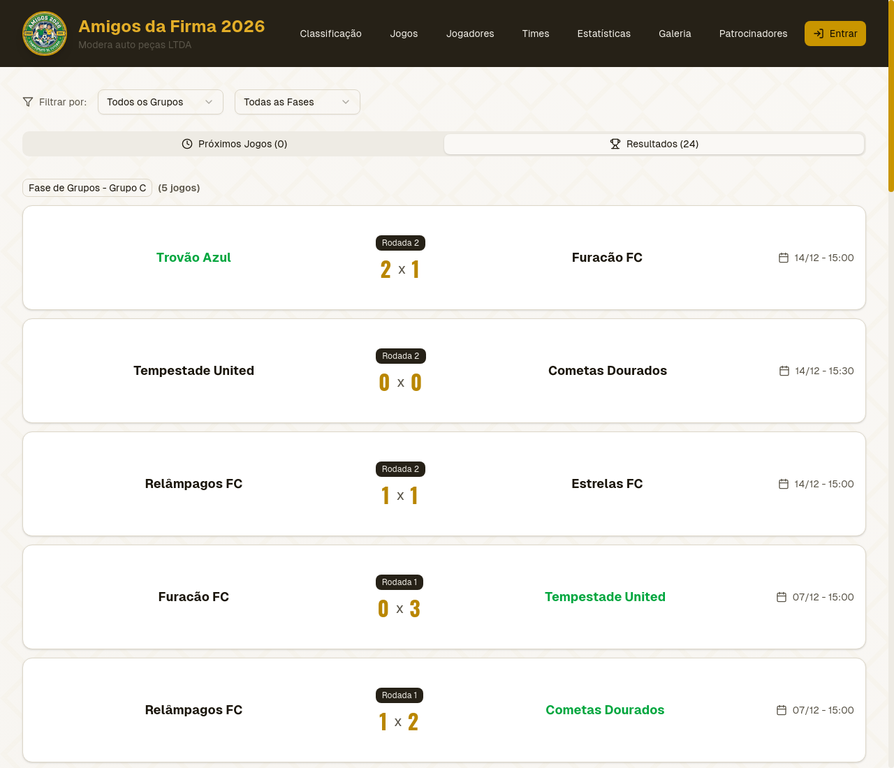The image size is (894, 768).
Task: Click the calendar icon on Relâmpagos vs Estrelas match
Action: 782,483
